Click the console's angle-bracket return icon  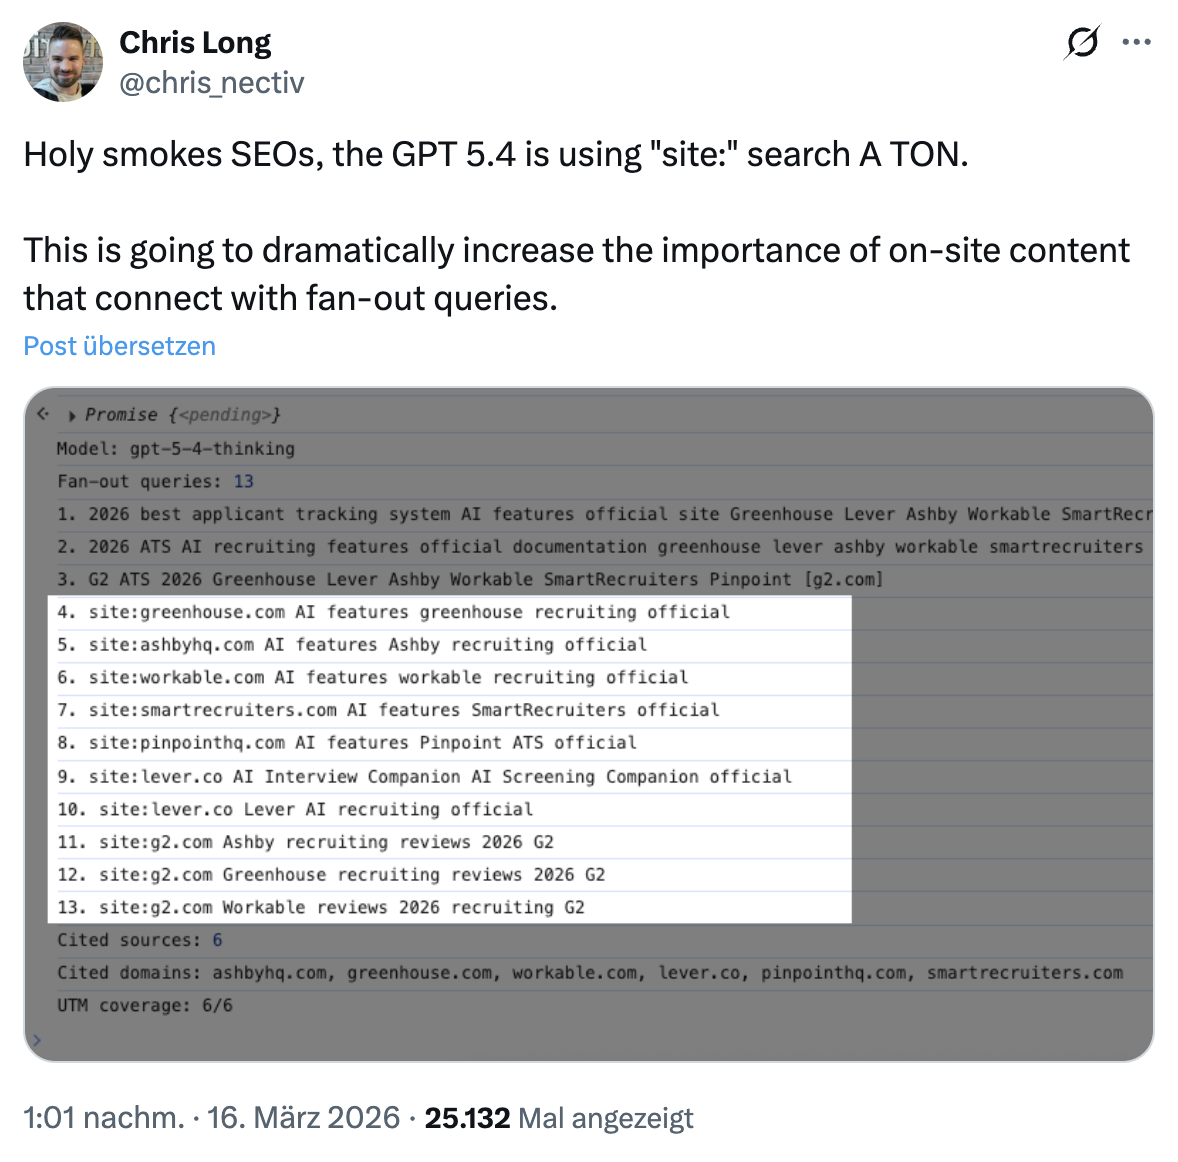41,413
